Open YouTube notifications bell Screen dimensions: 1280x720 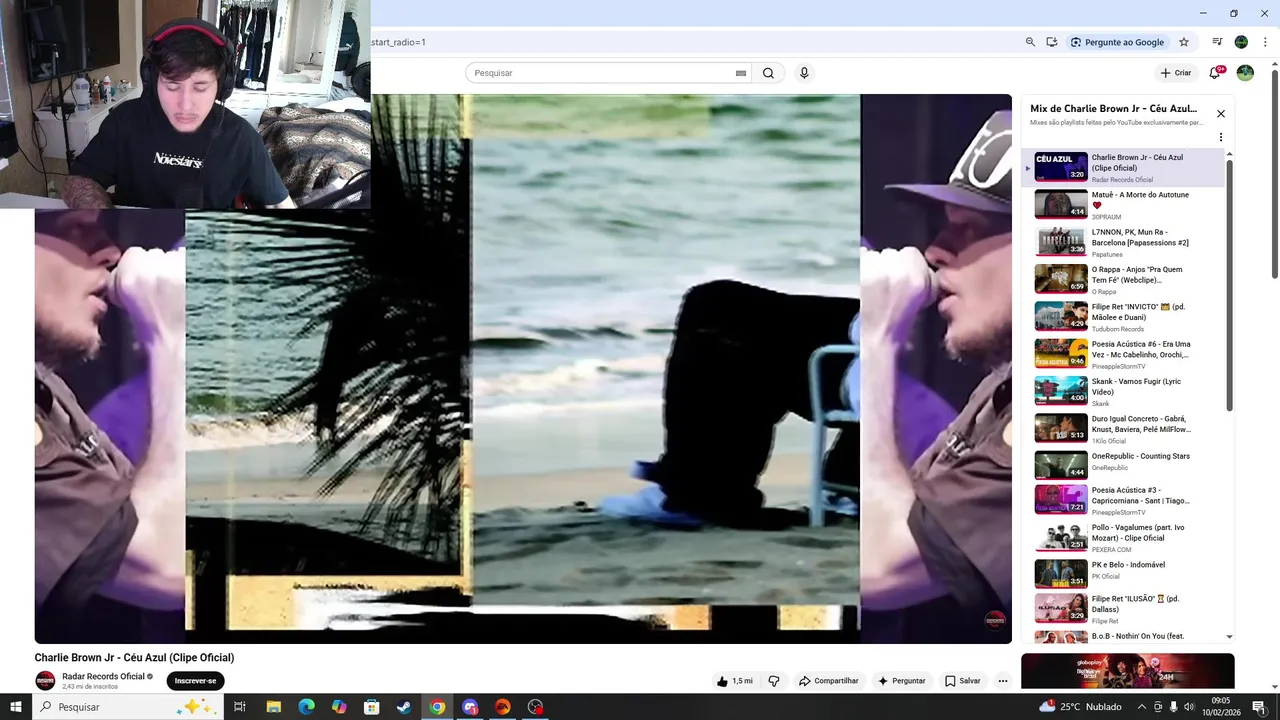(x=1215, y=73)
